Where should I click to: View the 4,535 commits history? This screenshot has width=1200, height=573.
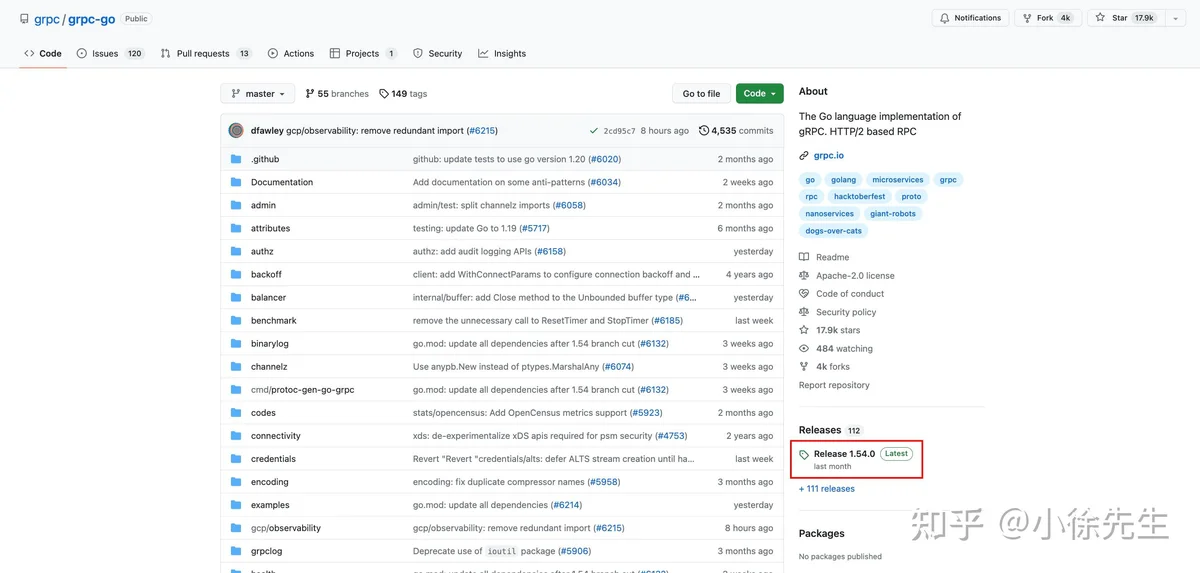[x=736, y=130]
